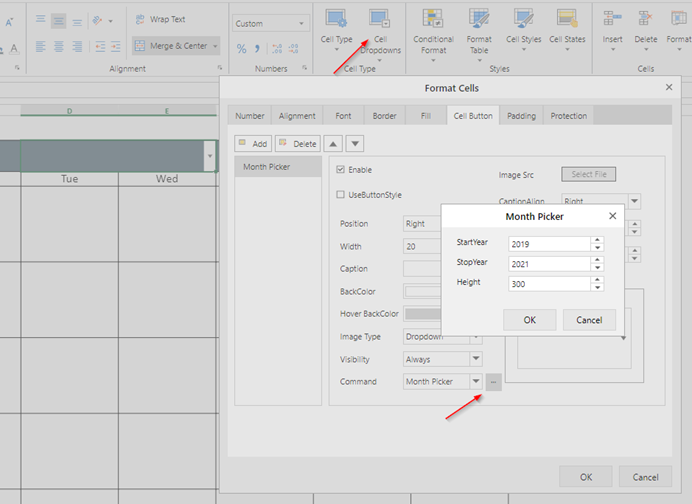Open the Cell States menu
692x504 pixels.
click(567, 29)
